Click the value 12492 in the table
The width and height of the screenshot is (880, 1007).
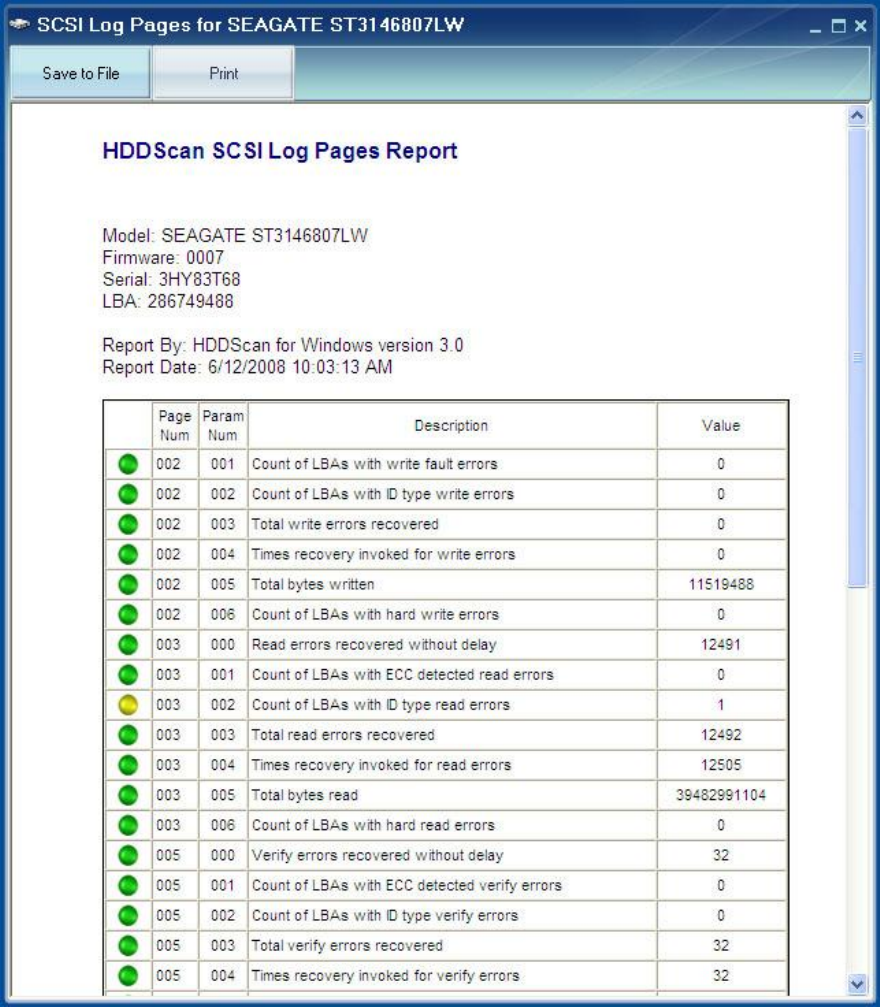click(721, 735)
